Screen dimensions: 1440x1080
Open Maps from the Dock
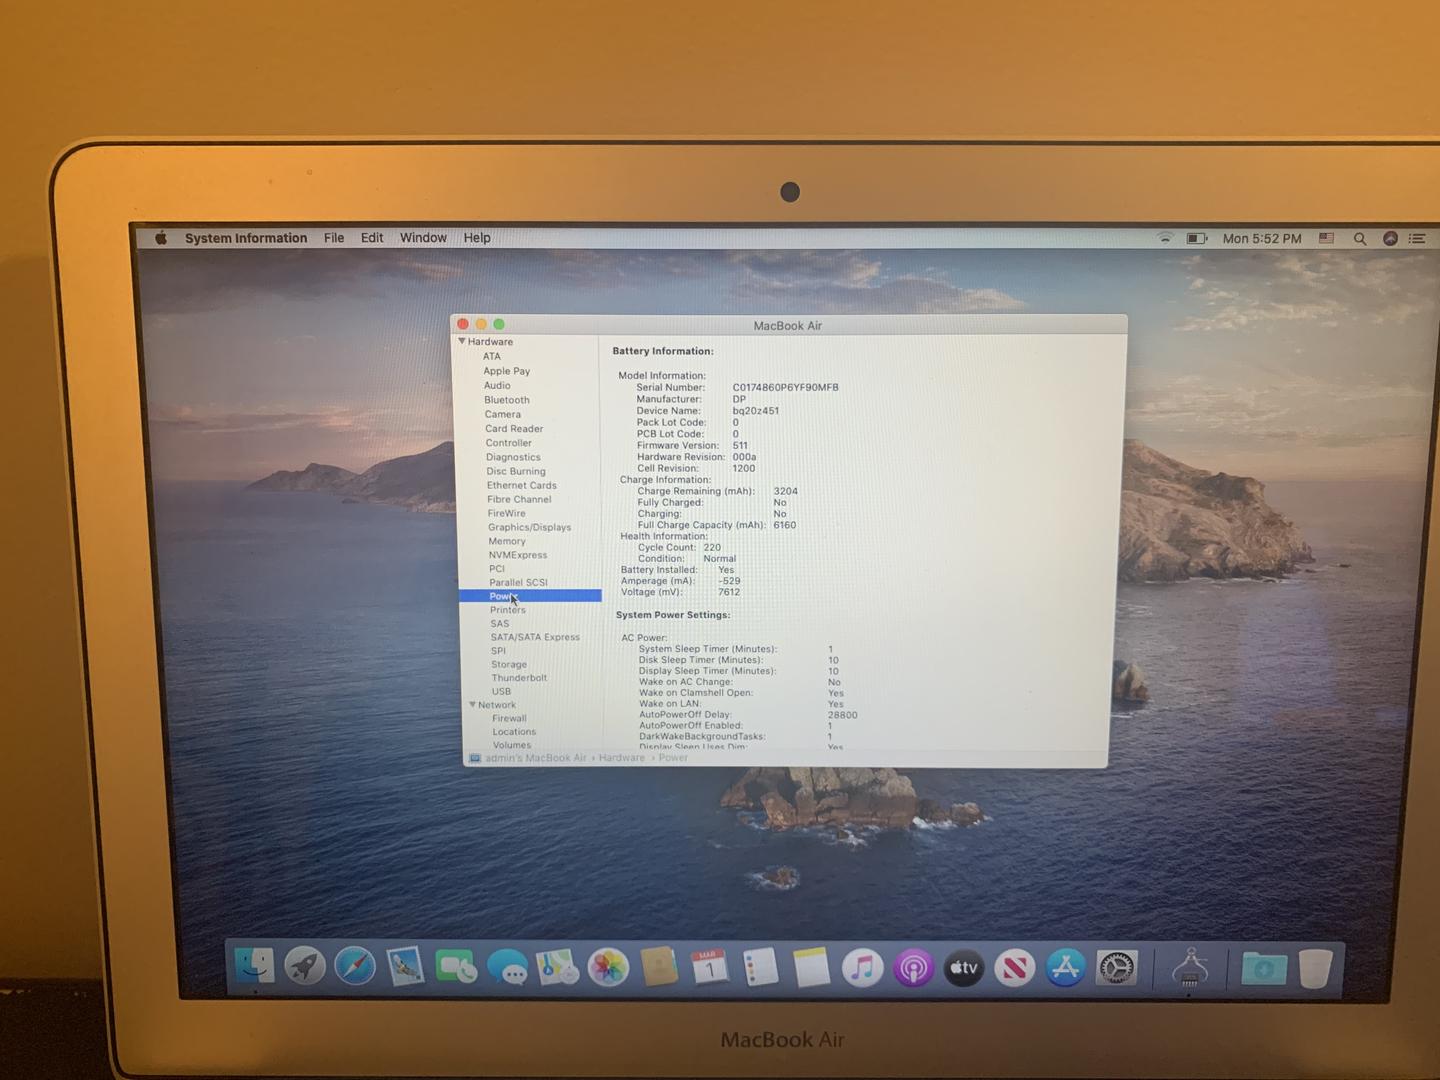coord(558,967)
